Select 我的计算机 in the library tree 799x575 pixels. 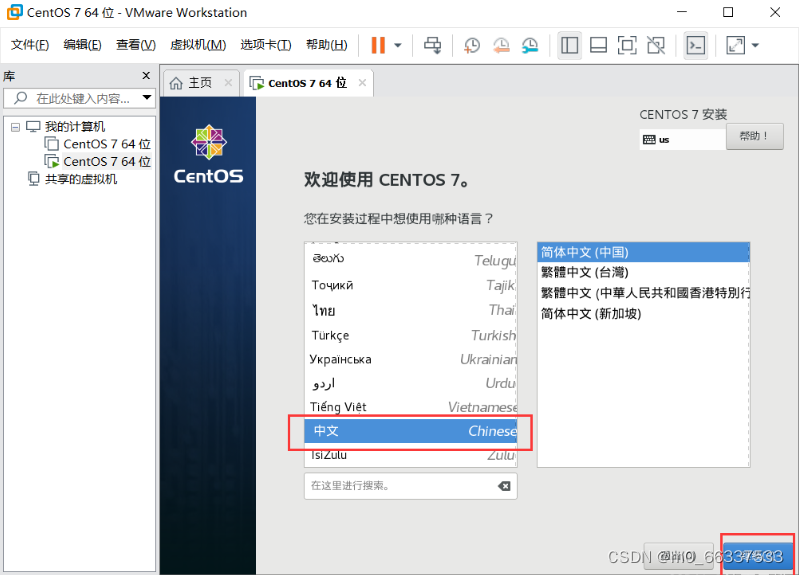pos(74,126)
